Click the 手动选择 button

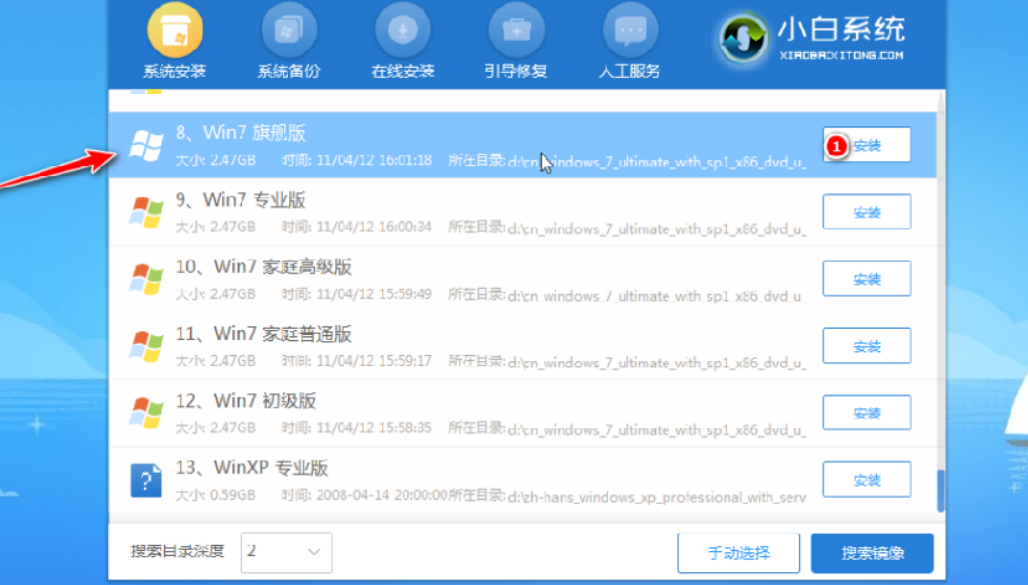click(738, 553)
